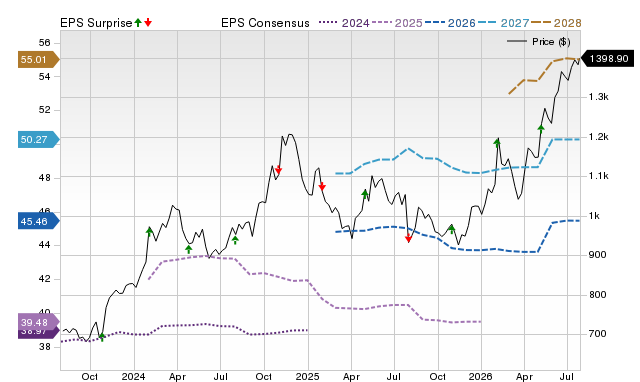This screenshot has width=640, height=382.
Task: Click the 2024 label on the time axis
Action: (x=133, y=376)
